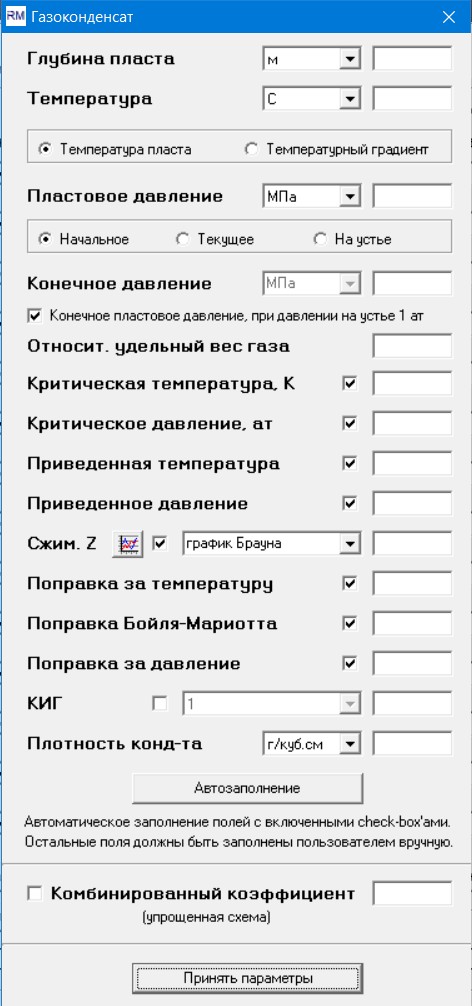Close the Газоконденсат dialog
Viewport: 472px width, 1006px height.
pos(449,17)
